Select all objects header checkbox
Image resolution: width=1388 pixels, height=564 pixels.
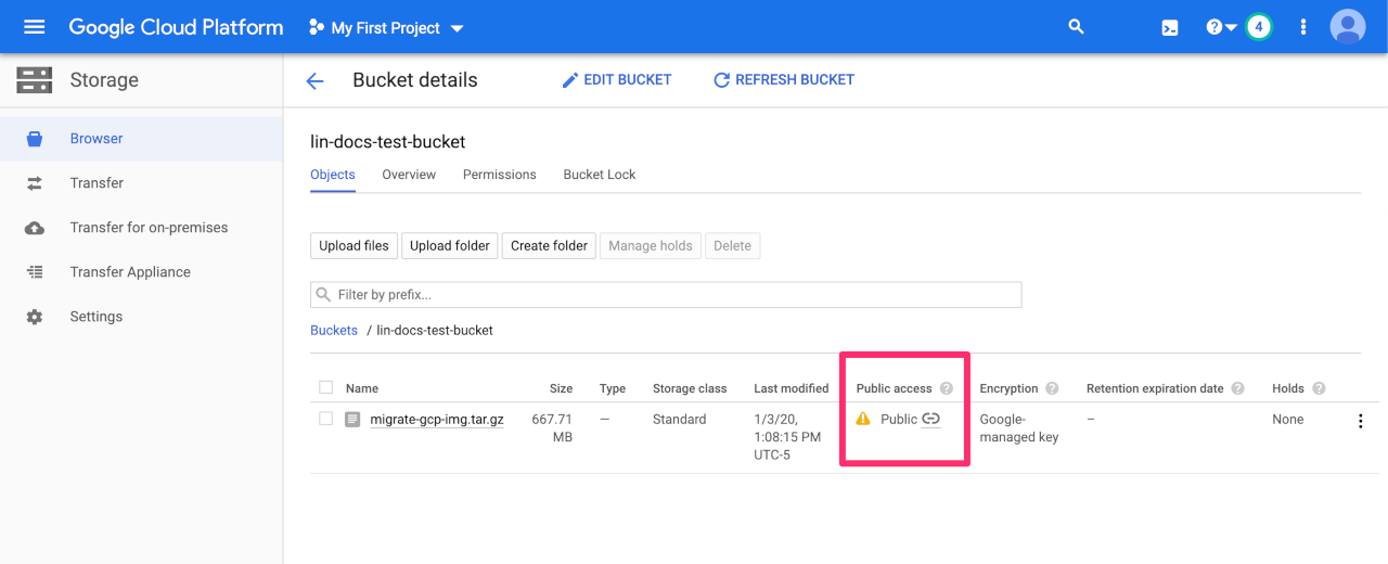[x=325, y=388]
